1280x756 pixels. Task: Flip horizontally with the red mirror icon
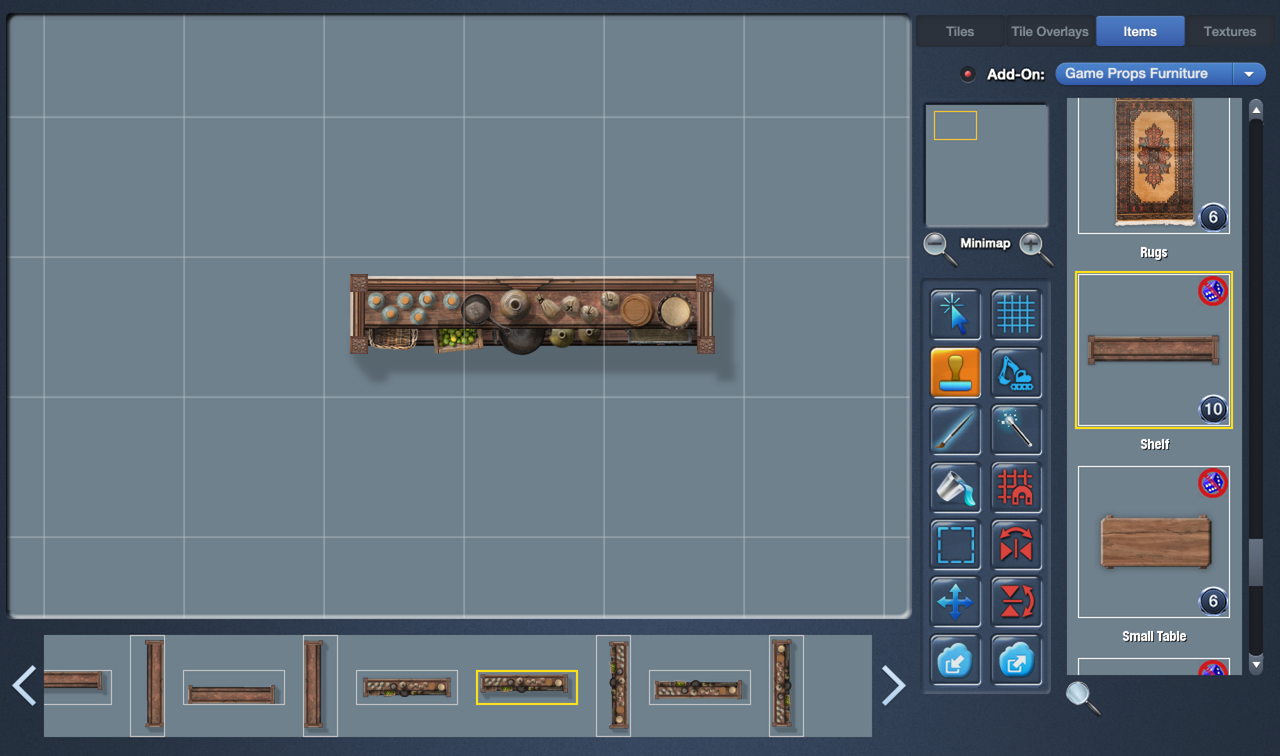(1016, 545)
